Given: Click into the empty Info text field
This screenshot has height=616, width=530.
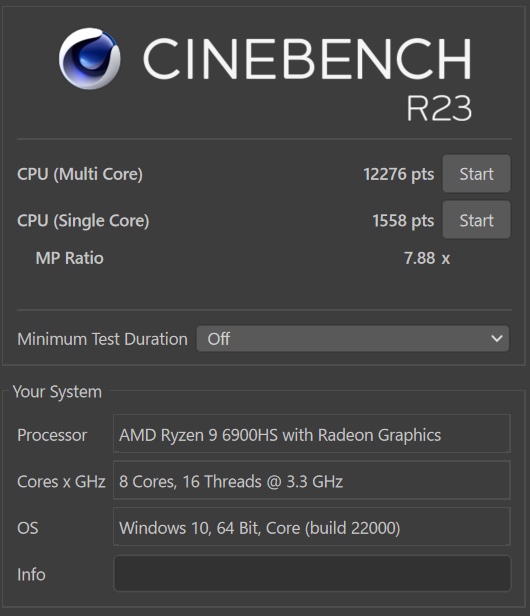Looking at the screenshot, I should coord(312,574).
